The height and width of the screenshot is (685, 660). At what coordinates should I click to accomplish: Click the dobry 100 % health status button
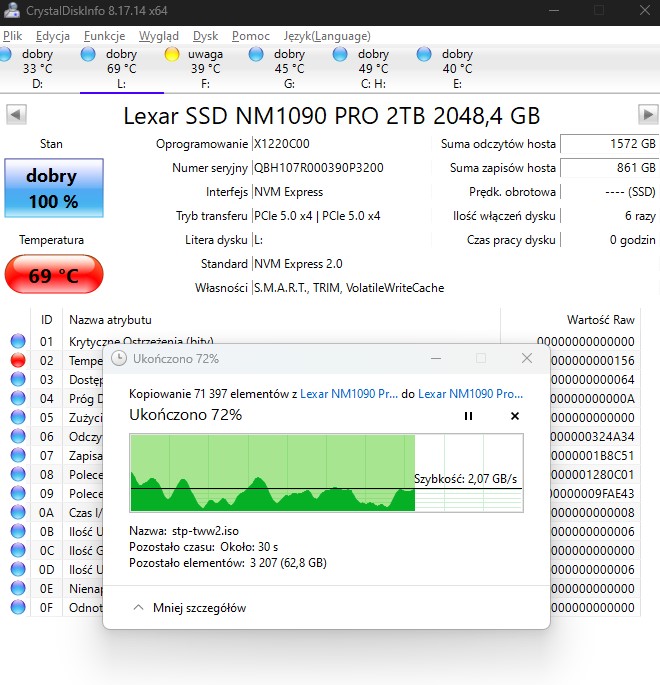coord(53,187)
